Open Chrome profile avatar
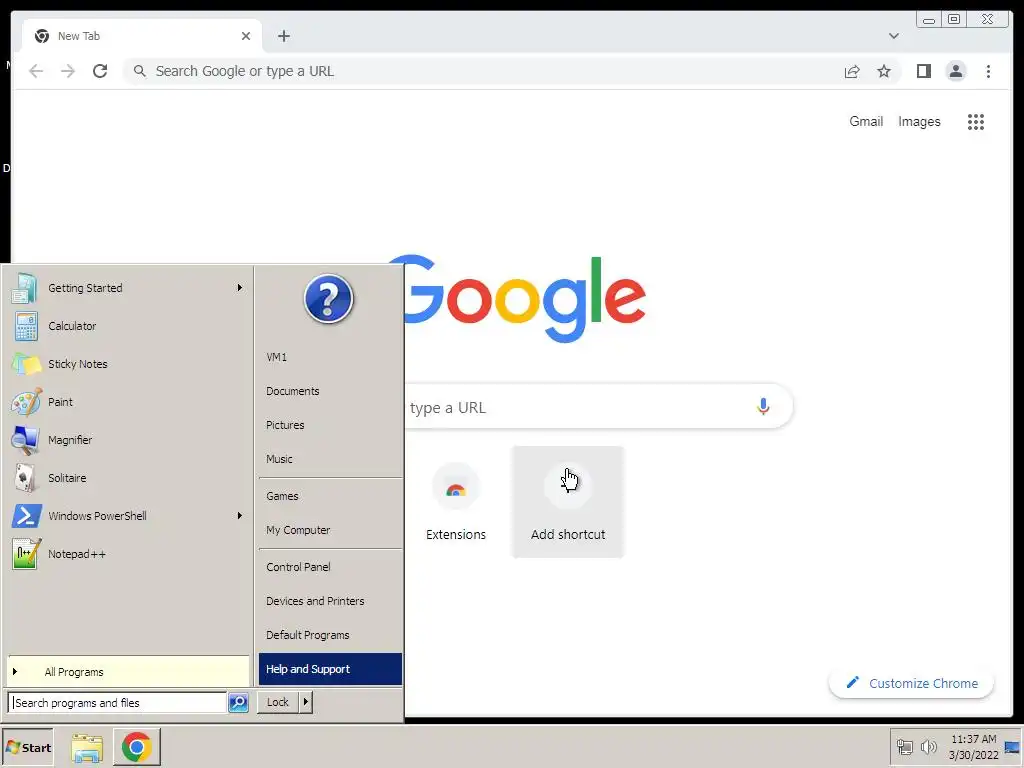This screenshot has width=1024, height=768. tap(955, 71)
